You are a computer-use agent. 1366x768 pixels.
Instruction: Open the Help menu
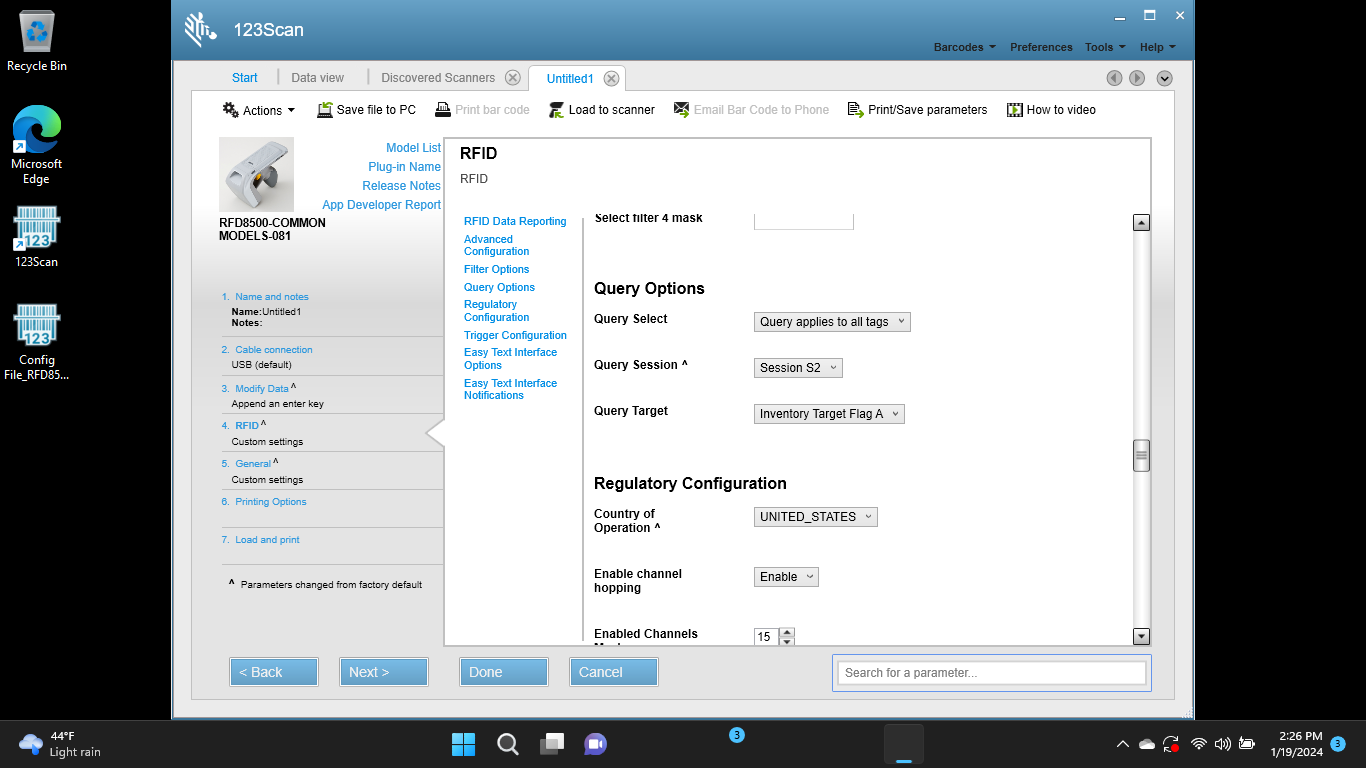pyautogui.click(x=1158, y=47)
